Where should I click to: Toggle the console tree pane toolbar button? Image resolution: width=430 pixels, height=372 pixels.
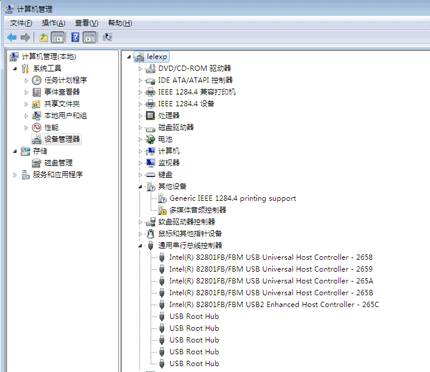[x=58, y=37]
